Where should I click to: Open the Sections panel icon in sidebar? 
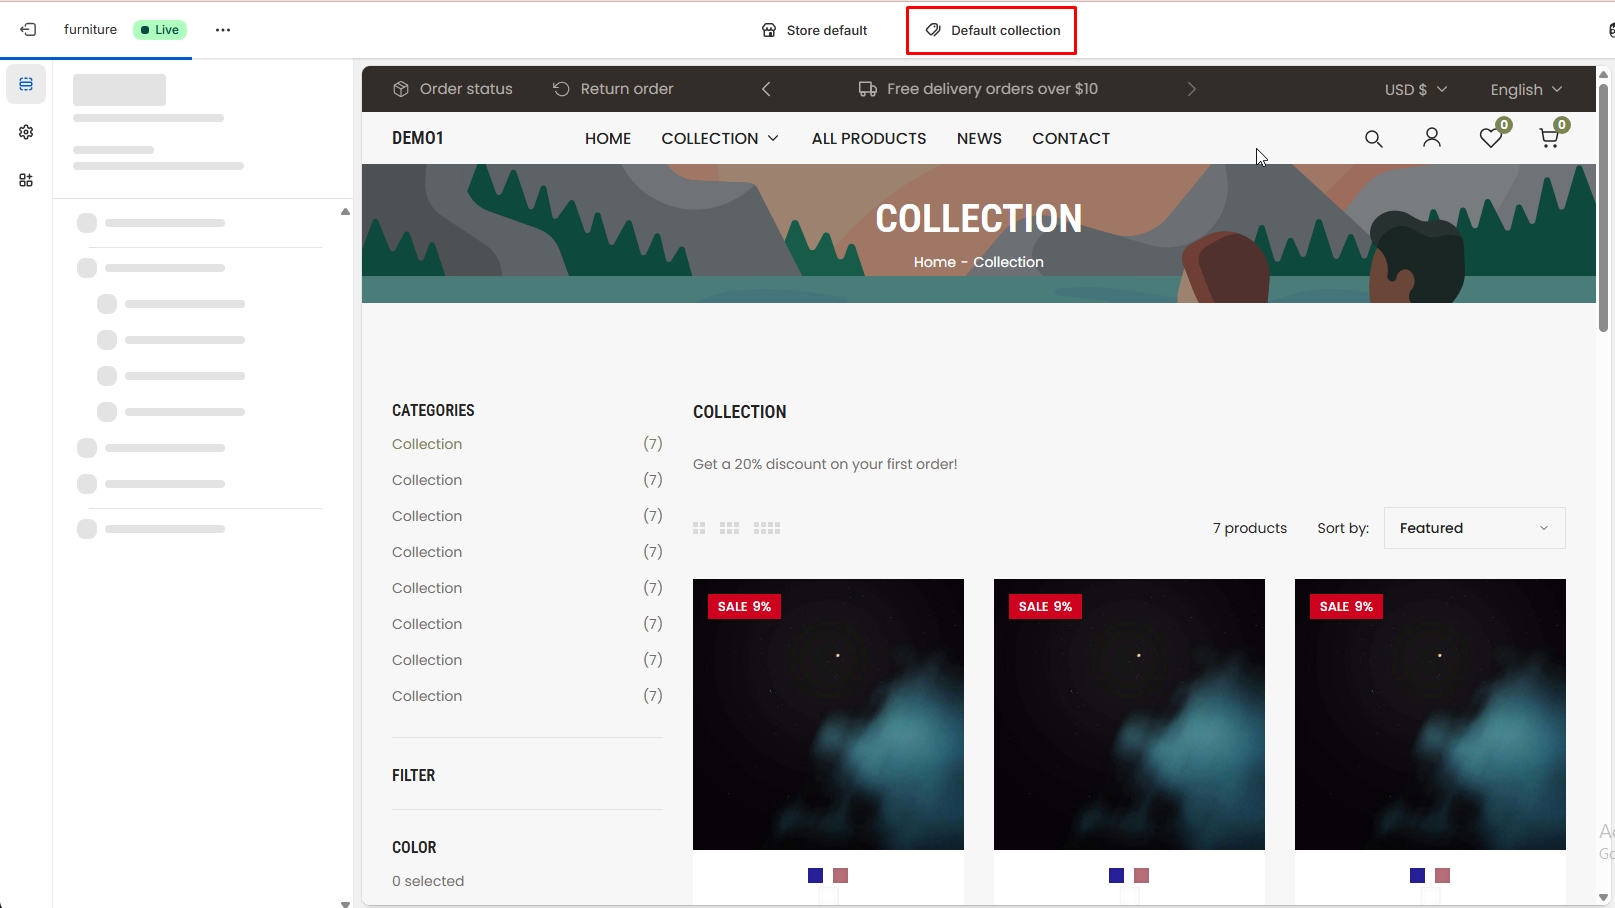coord(26,84)
